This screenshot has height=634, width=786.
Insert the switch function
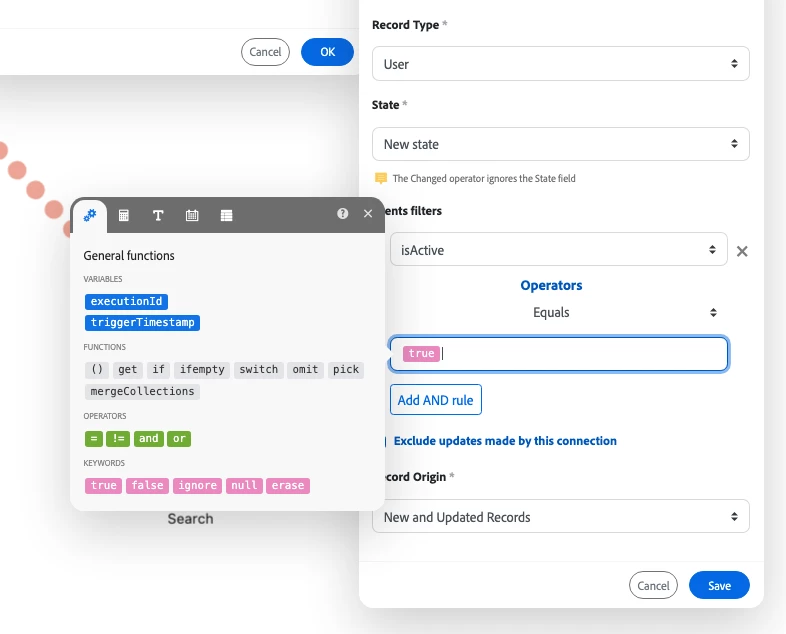[259, 370]
